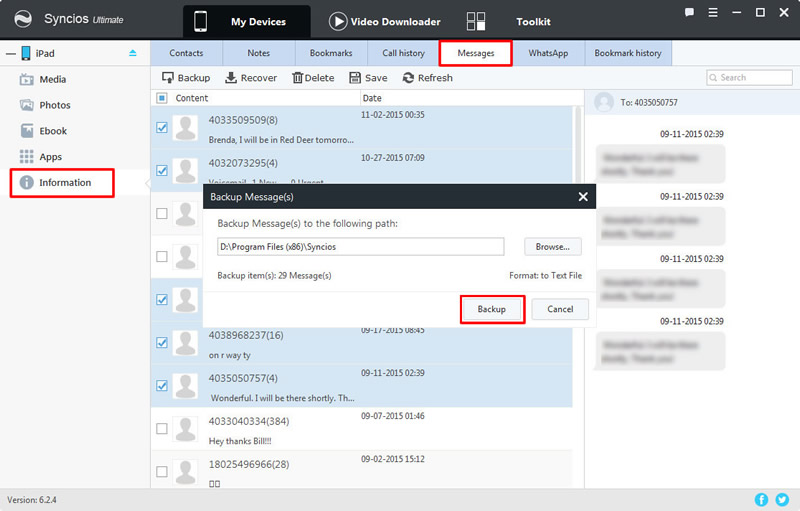Focus the Search field

(749, 78)
